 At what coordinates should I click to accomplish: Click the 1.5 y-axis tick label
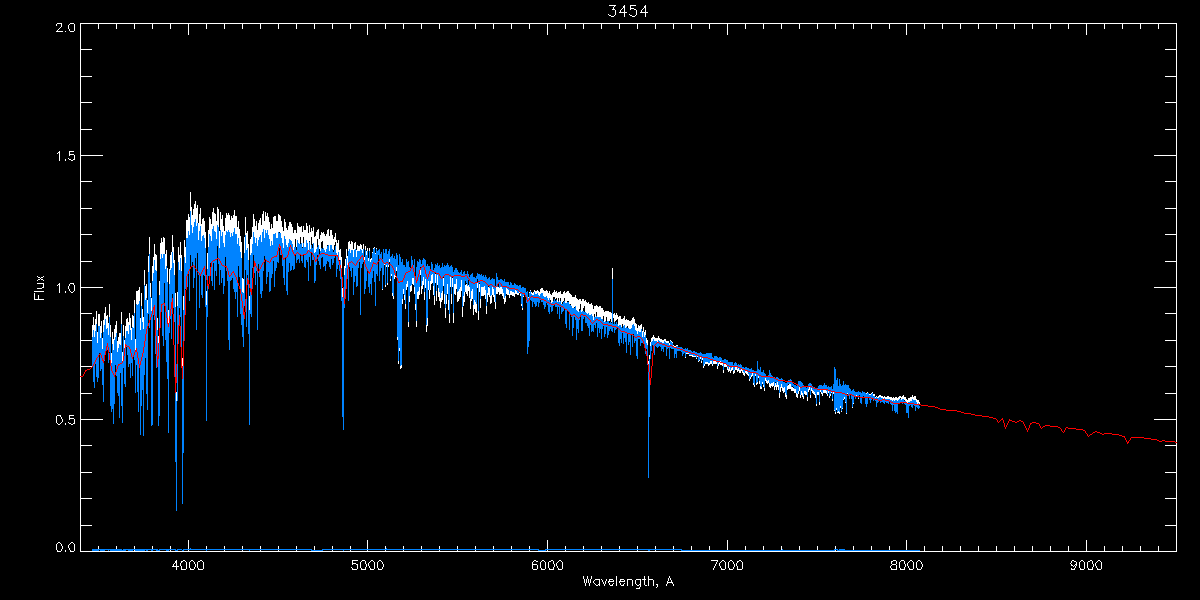[66, 157]
